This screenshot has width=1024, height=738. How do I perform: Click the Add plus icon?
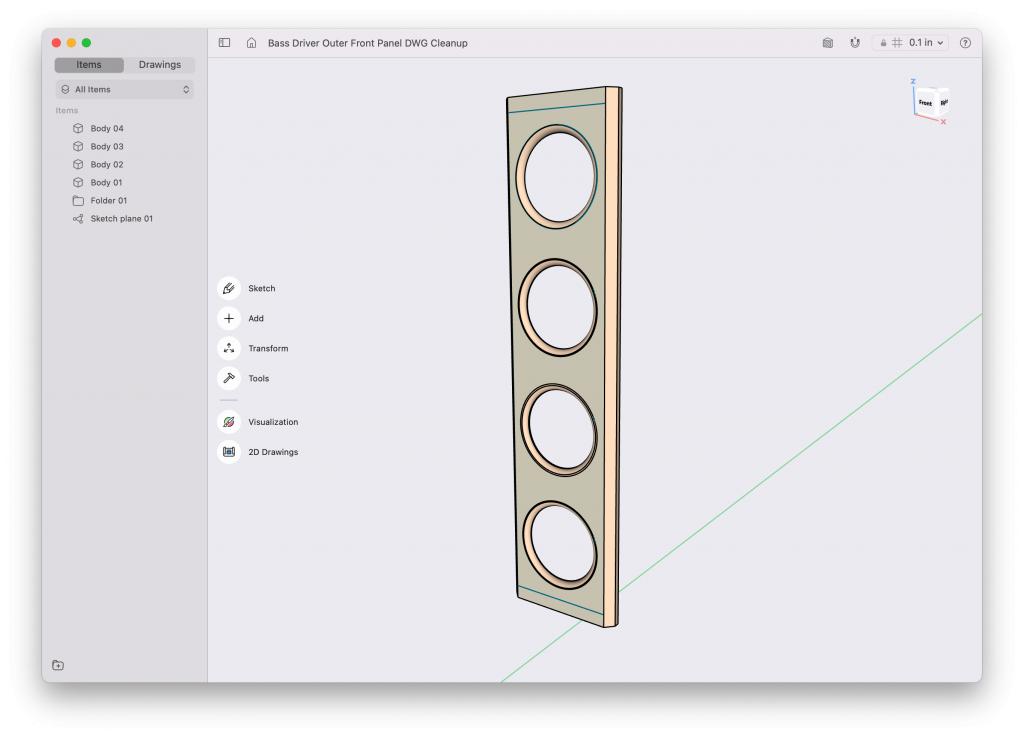click(x=229, y=318)
